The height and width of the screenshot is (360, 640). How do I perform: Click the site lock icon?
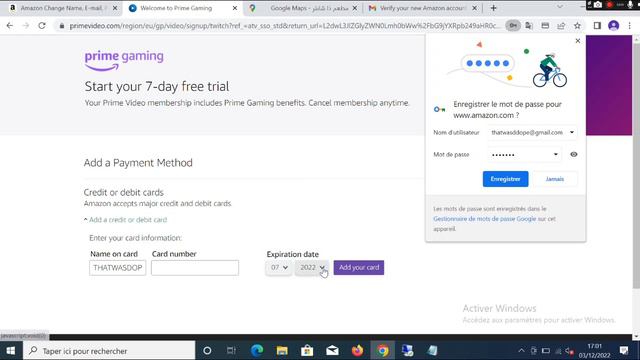pyautogui.click(x=62, y=26)
